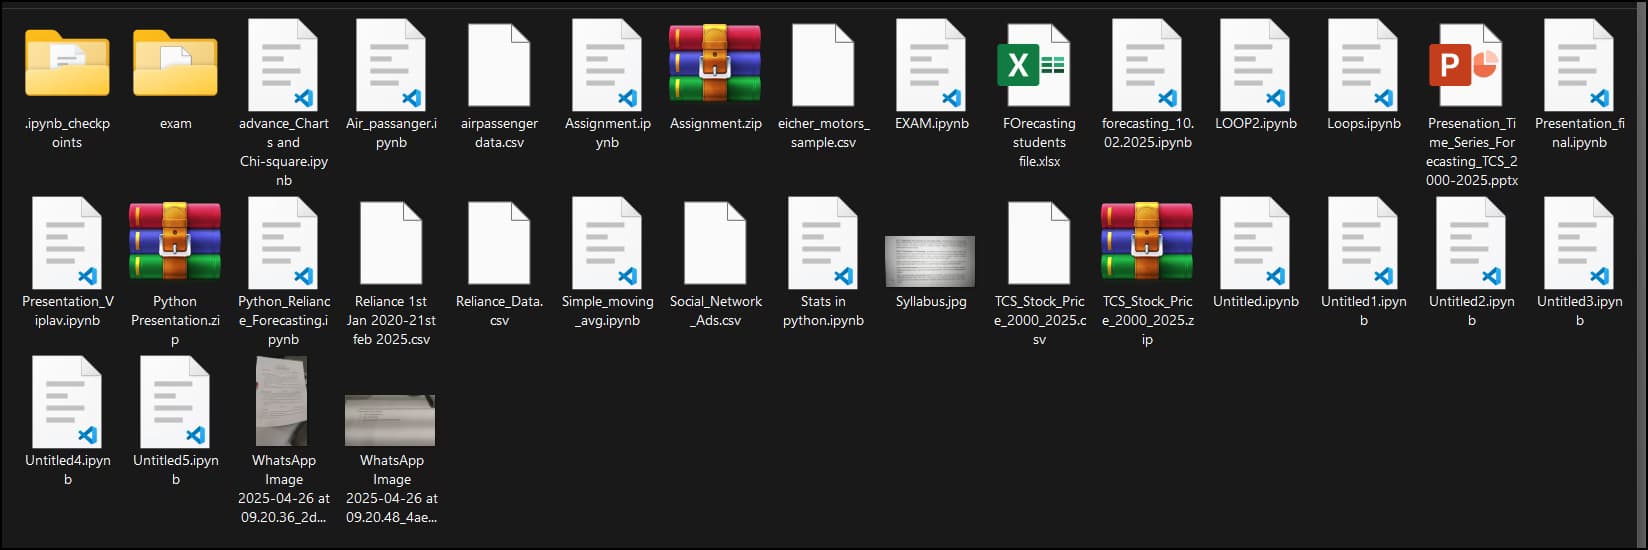Screen dimensions: 1648x550
Task: Open the Python_Reliance_Forecasting.ipynb notebook
Action: point(283,242)
